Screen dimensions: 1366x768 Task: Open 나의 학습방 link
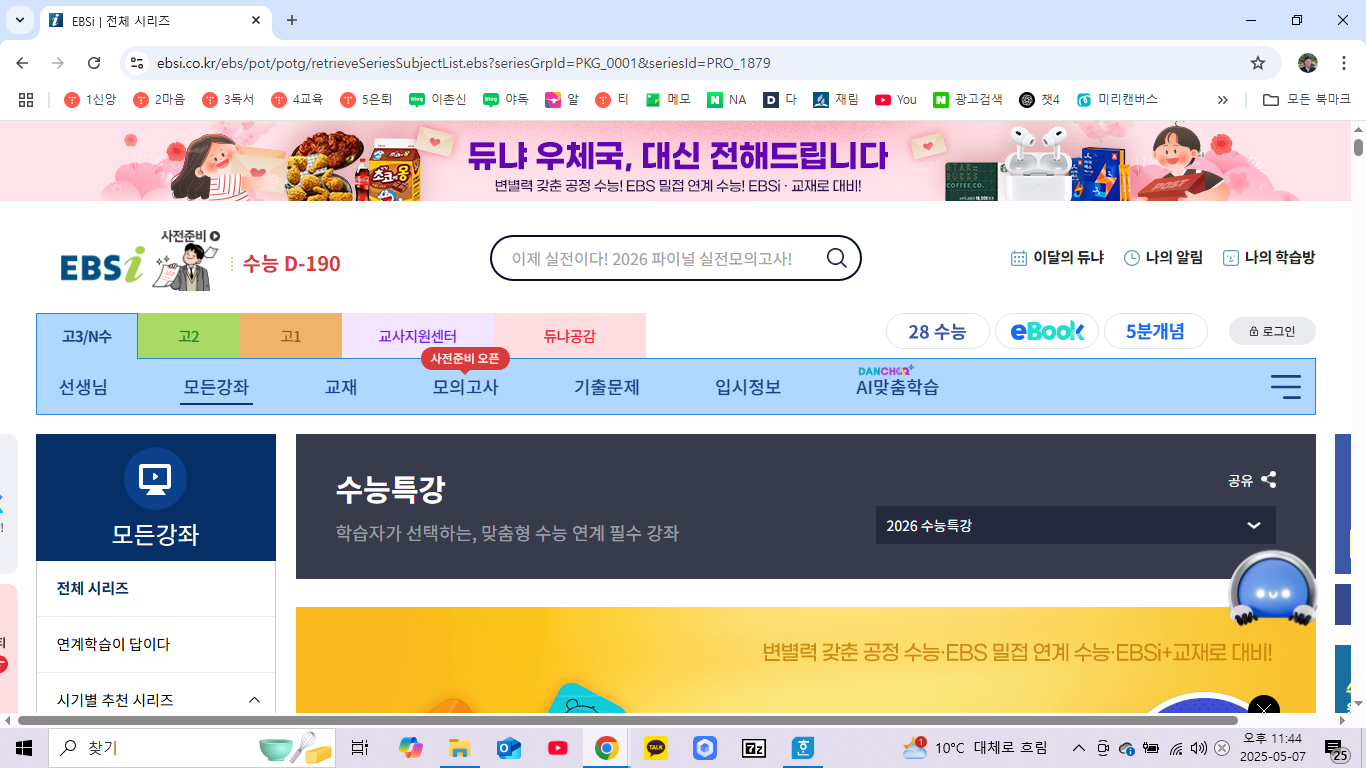[1268, 258]
